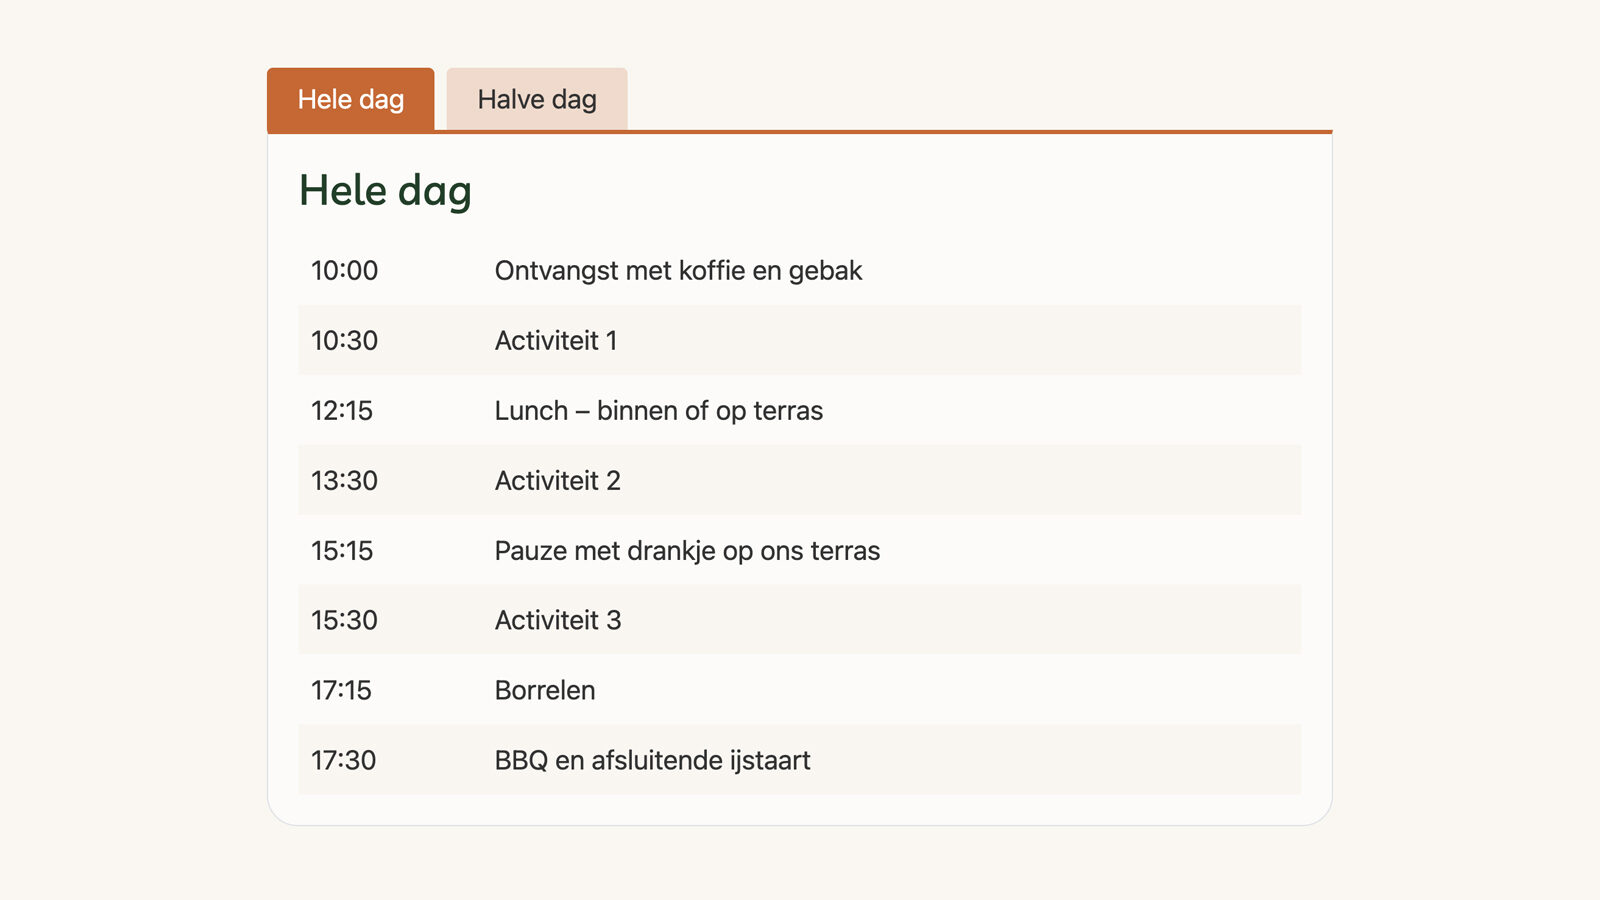Click the 10:30 time entry
This screenshot has width=1600, height=900.
pos(344,340)
